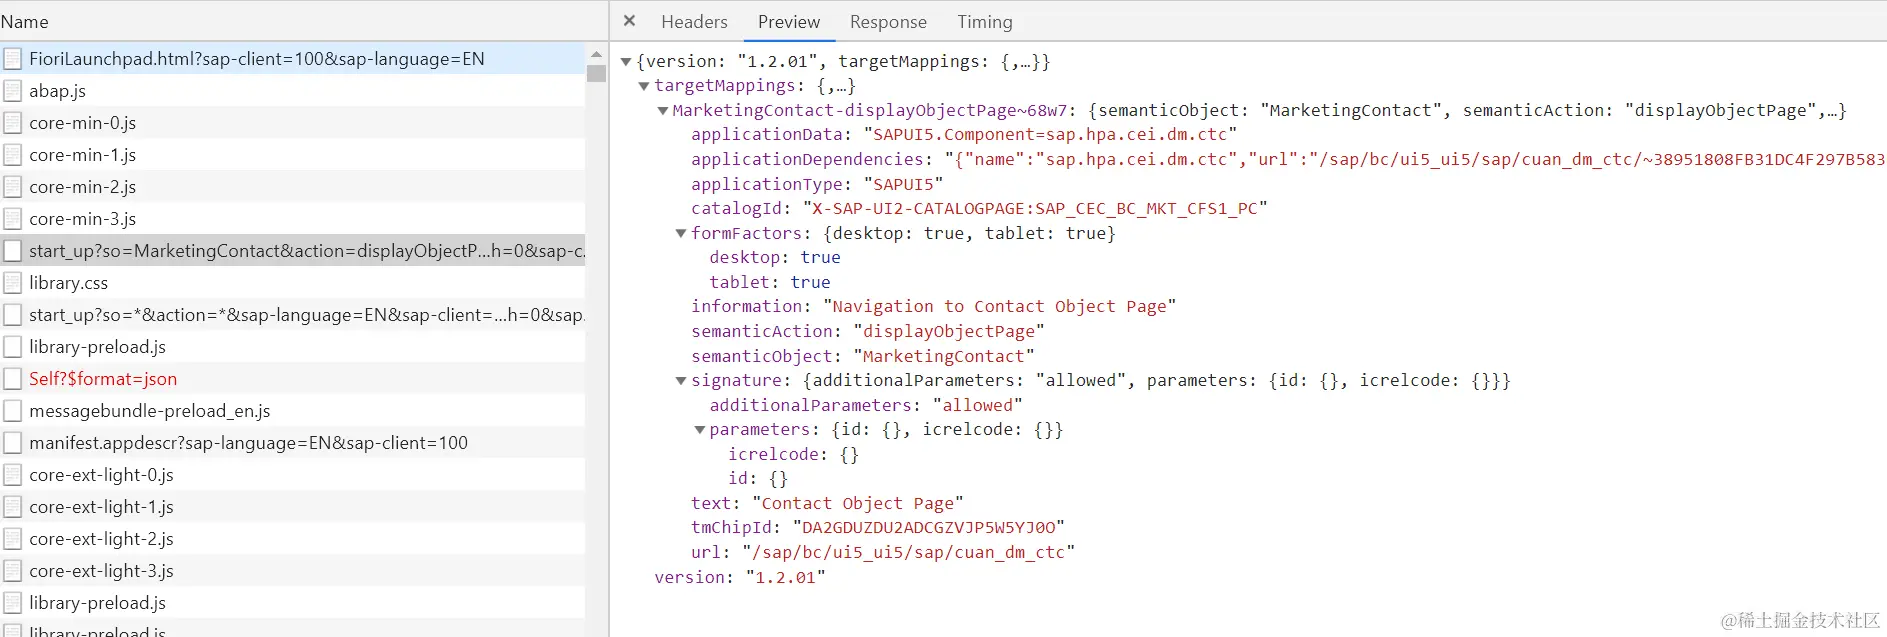
Task: Click the applicationType SAPUI5 property
Action: [x=817, y=184]
